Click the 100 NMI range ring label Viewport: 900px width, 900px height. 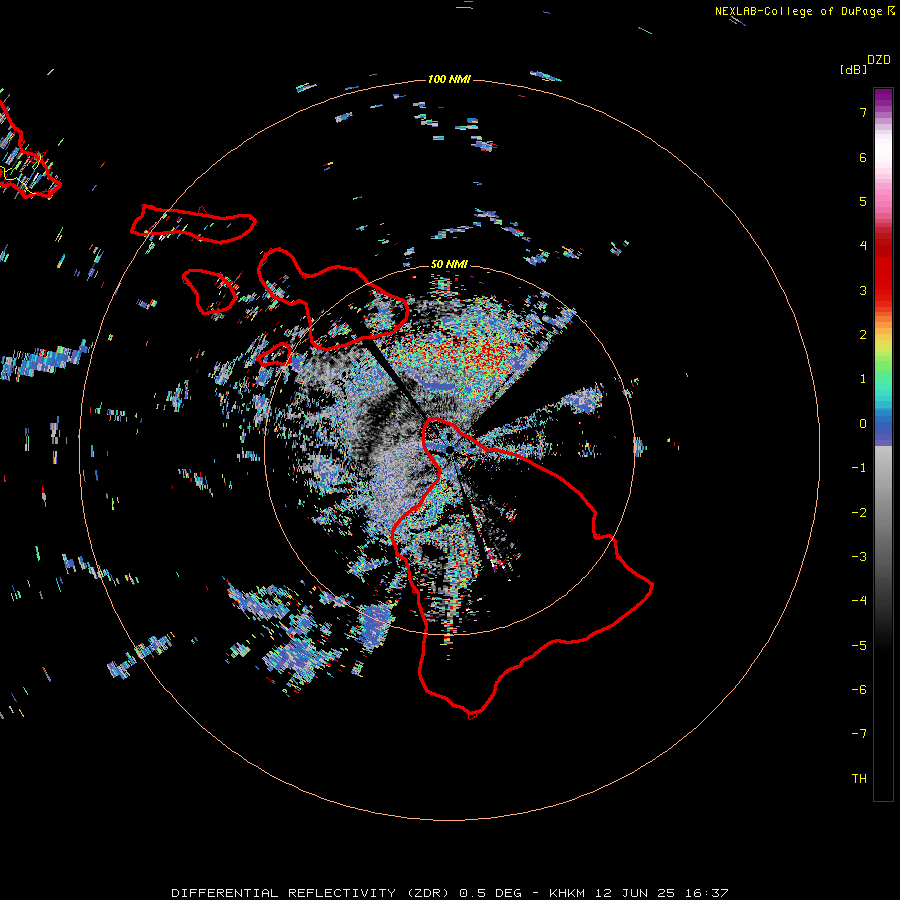pos(449,79)
